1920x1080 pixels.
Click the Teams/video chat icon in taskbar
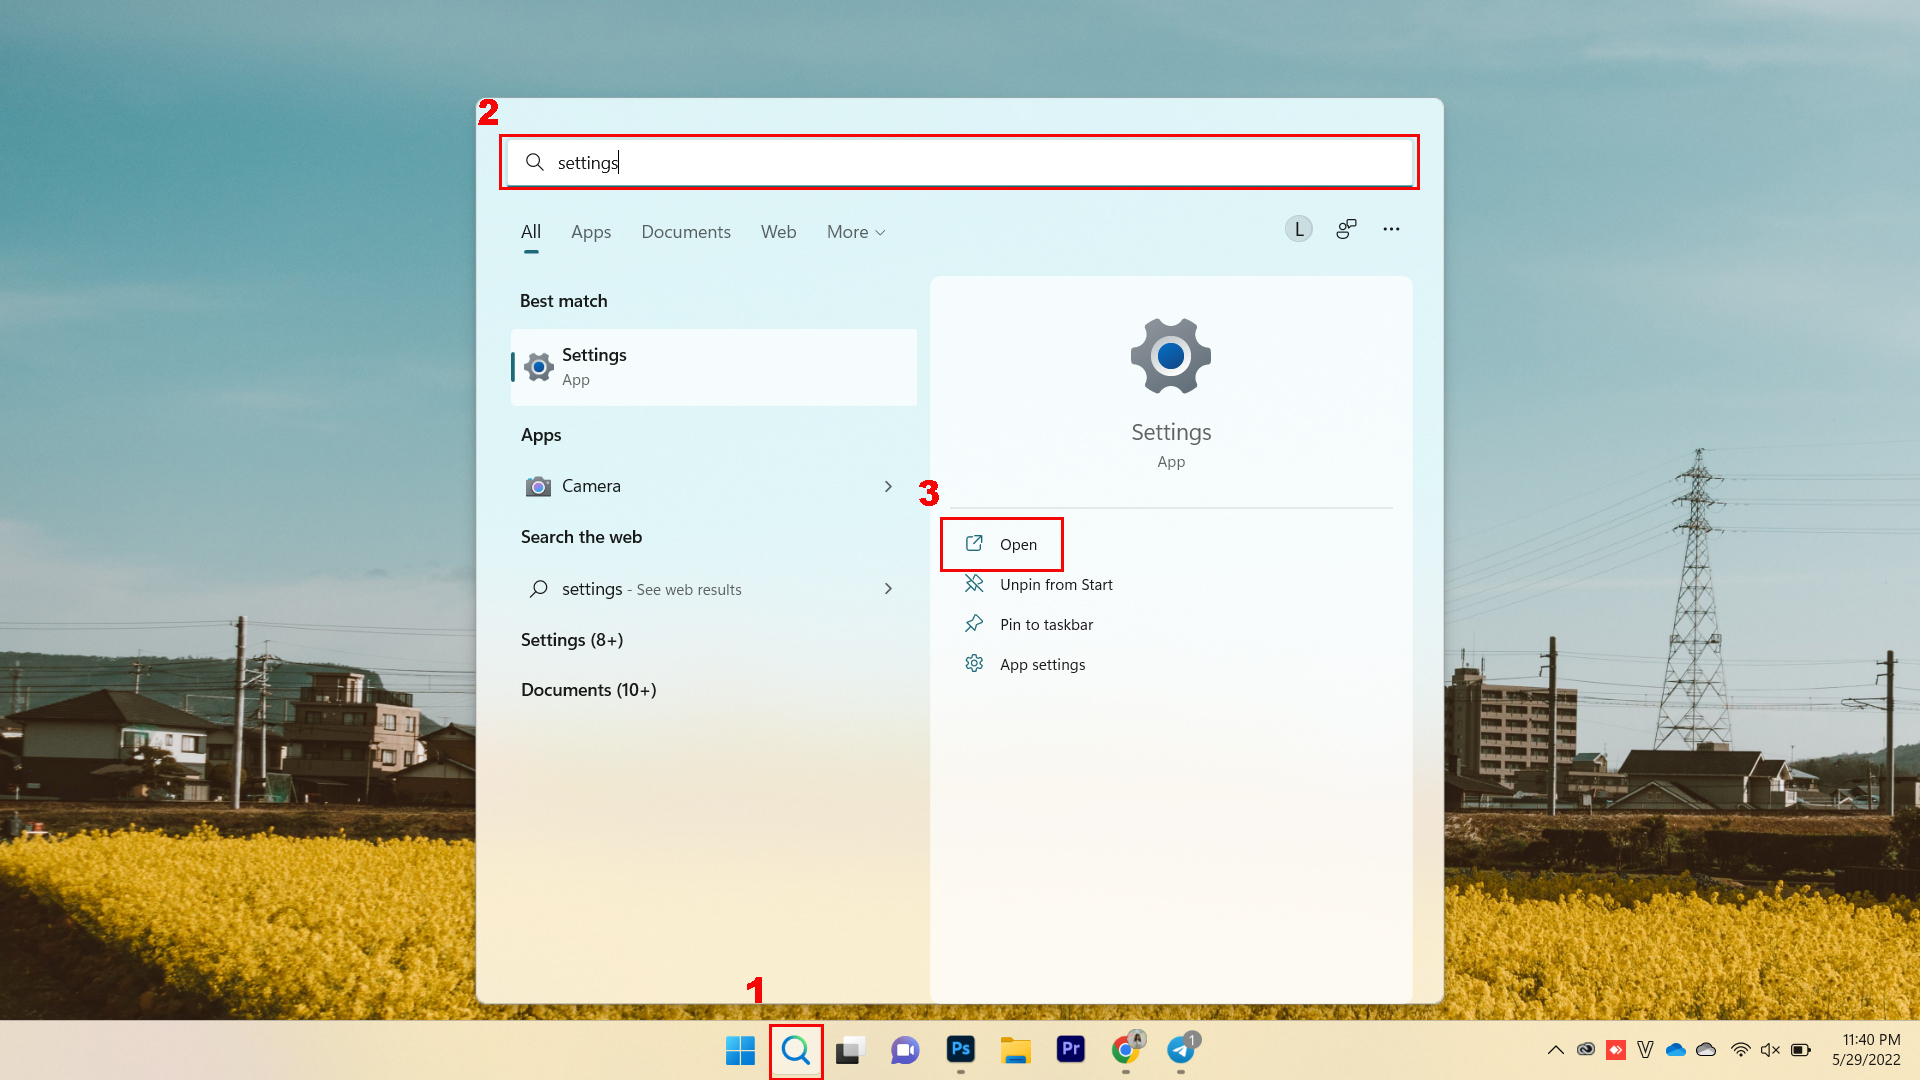[906, 1051]
